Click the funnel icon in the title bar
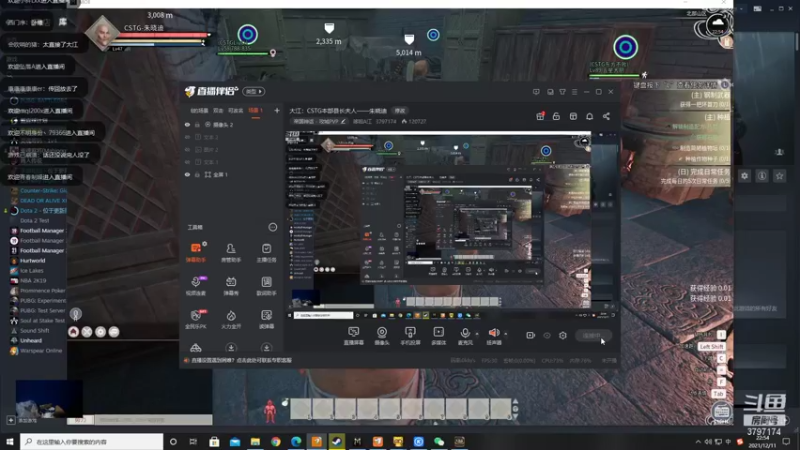 [x=562, y=92]
